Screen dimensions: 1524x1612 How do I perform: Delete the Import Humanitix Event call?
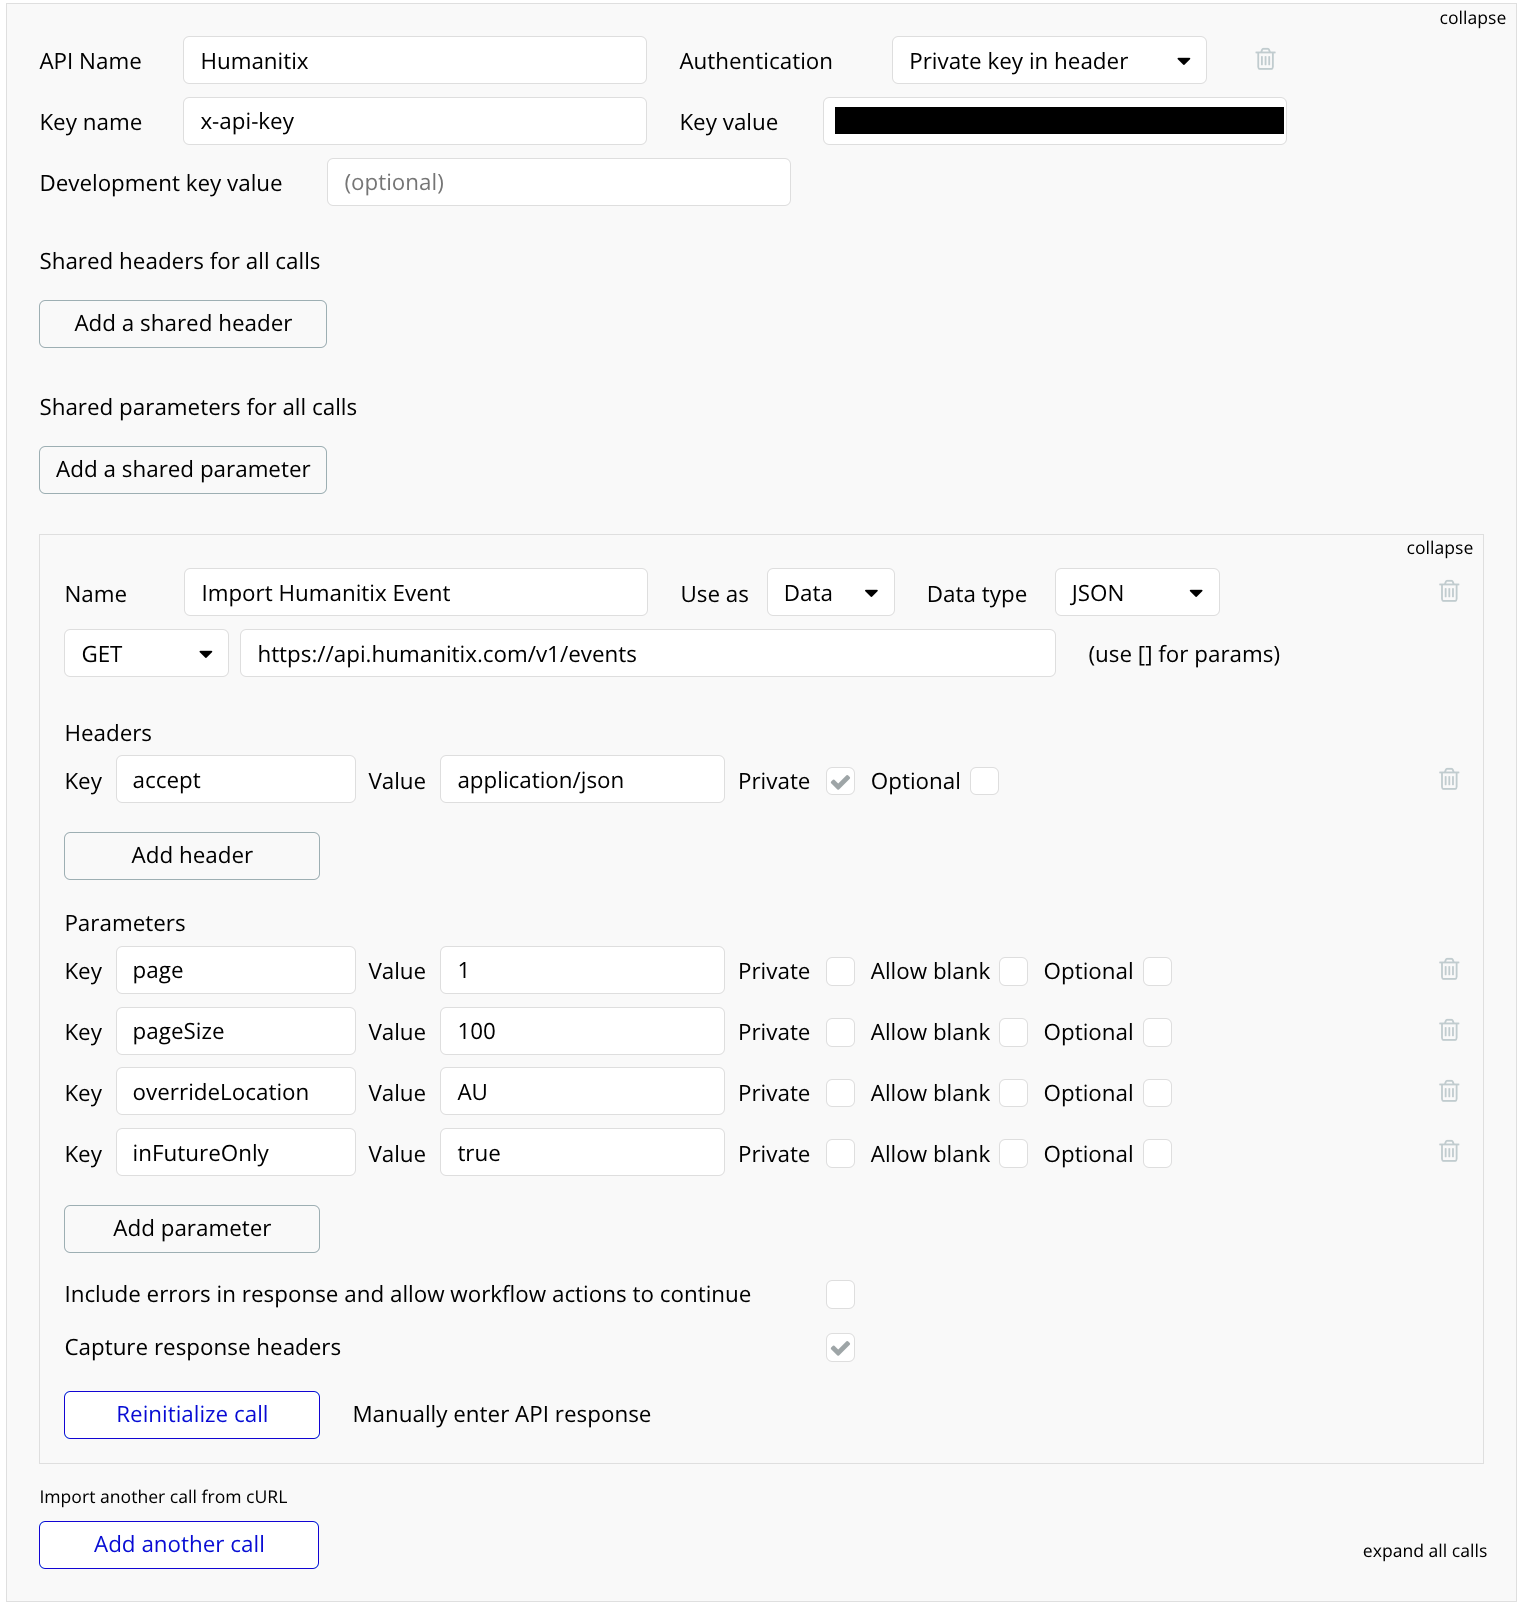(1449, 591)
